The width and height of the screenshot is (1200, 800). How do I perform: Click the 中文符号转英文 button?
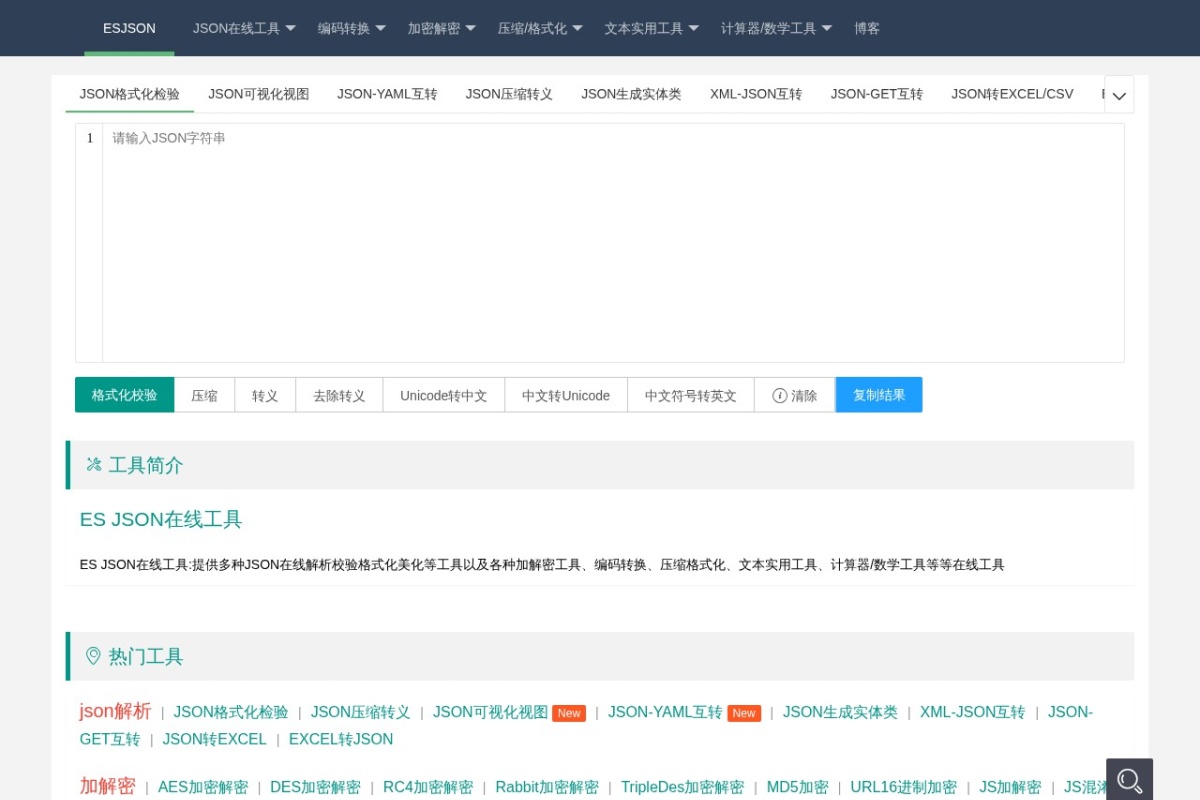click(691, 395)
